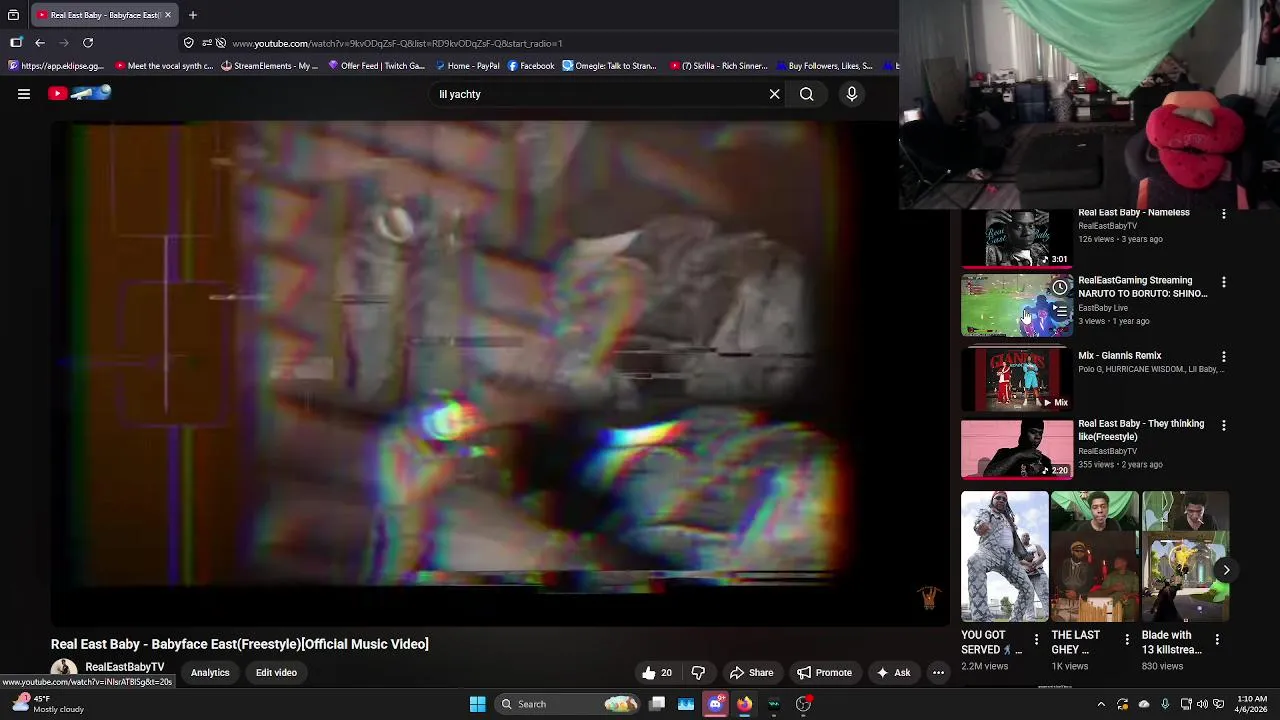
Task: Open the weather widget 45°F
Action: coord(50,704)
